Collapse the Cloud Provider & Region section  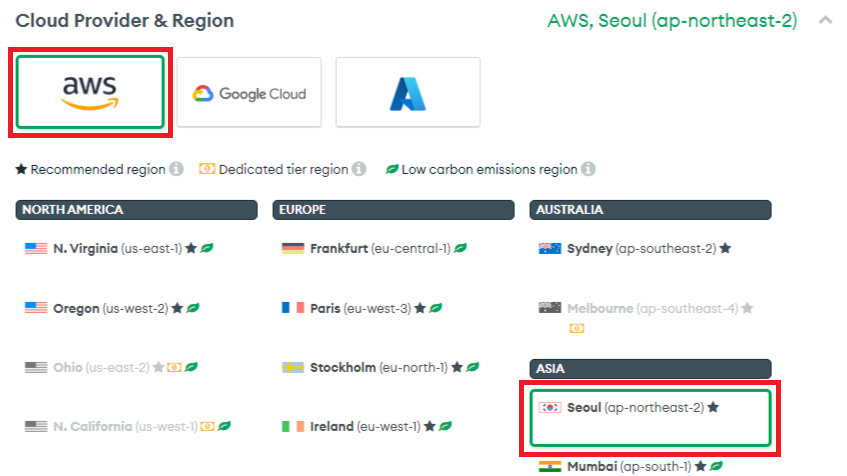[x=825, y=21]
